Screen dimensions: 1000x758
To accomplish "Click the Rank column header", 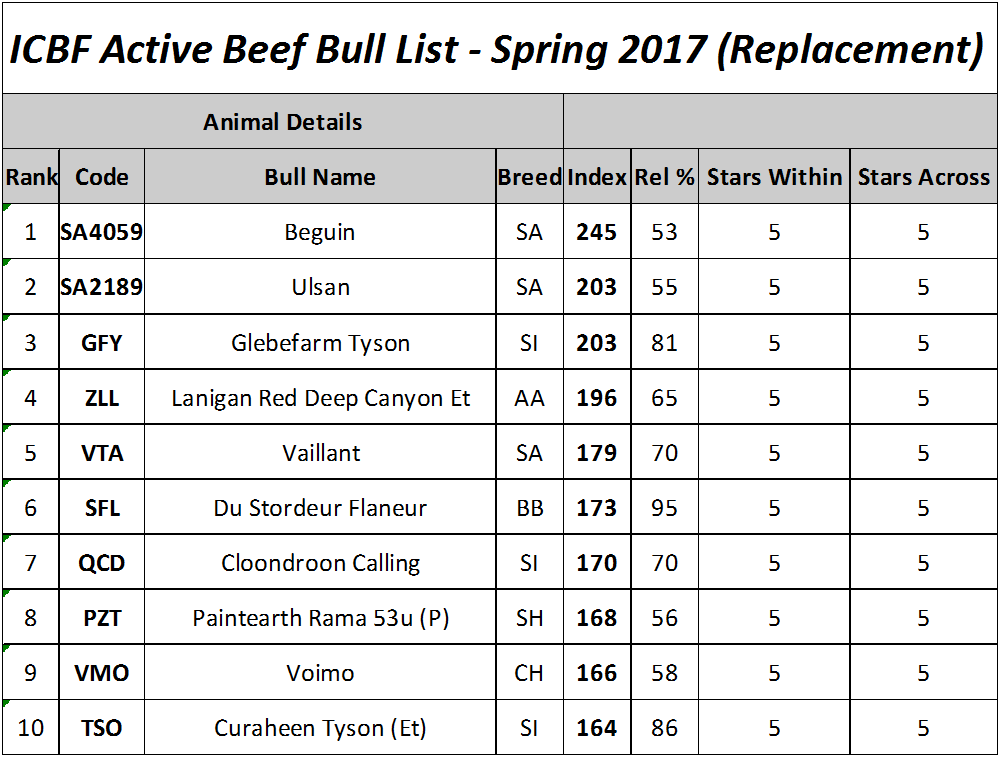I will tap(31, 177).
